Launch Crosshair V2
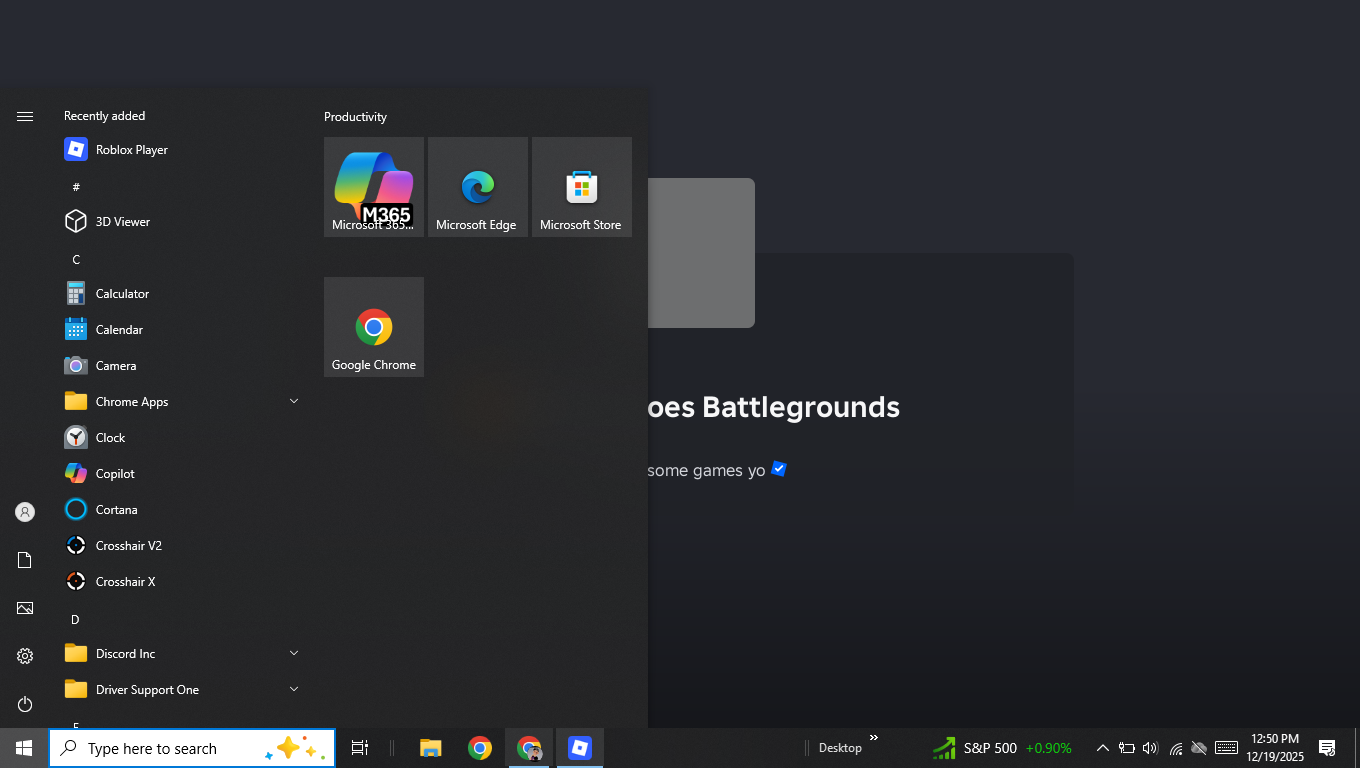 click(x=180, y=546)
